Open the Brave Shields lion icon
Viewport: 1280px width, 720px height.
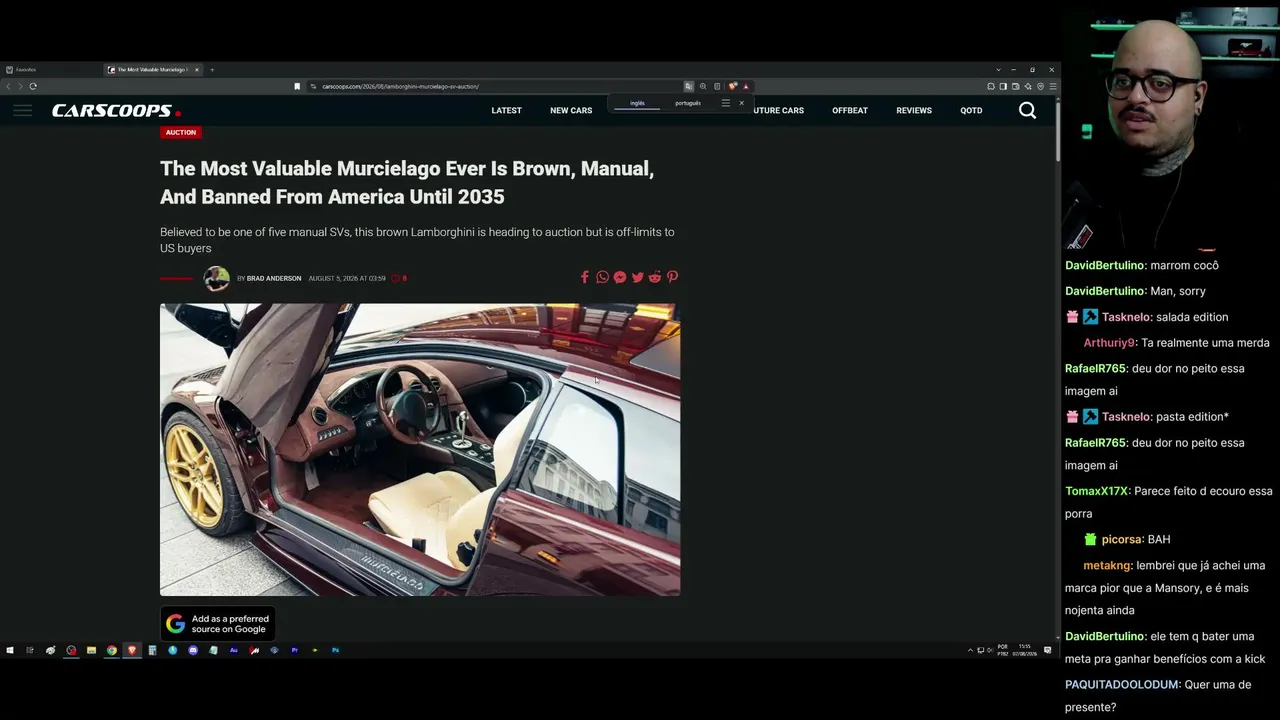[x=732, y=86]
